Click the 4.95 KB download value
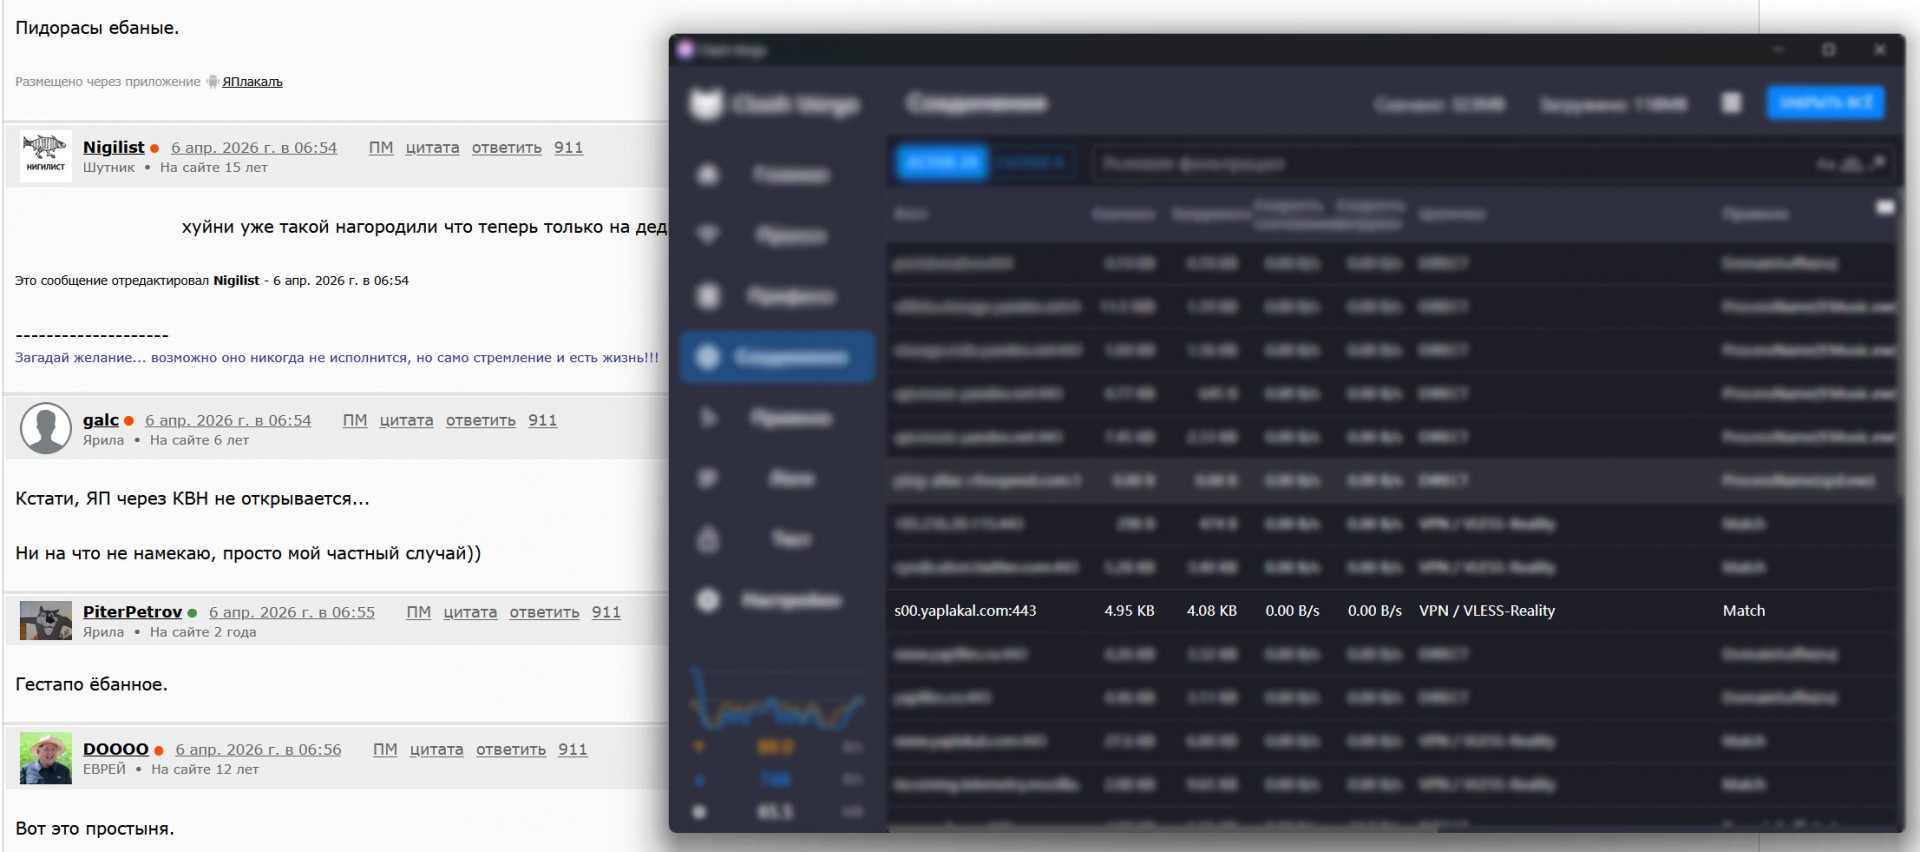 pyautogui.click(x=1129, y=611)
